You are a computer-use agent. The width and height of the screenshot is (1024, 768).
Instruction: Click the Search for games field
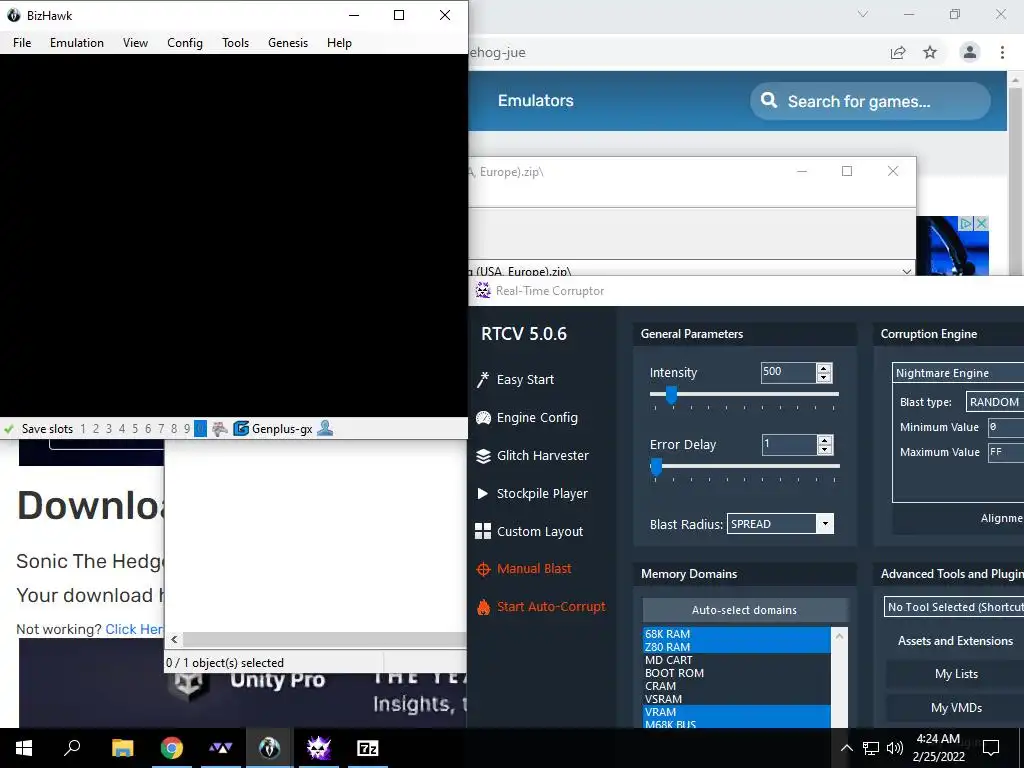pos(870,101)
